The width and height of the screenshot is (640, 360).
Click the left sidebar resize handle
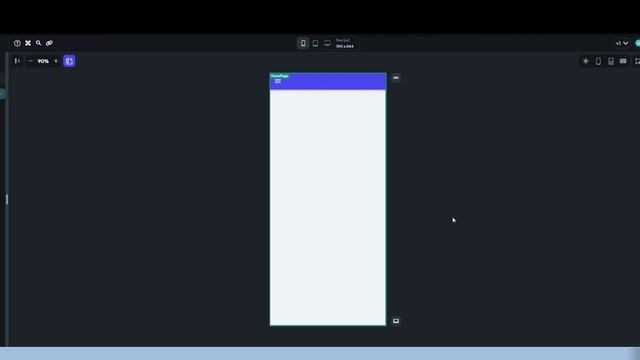pyautogui.click(x=7, y=200)
